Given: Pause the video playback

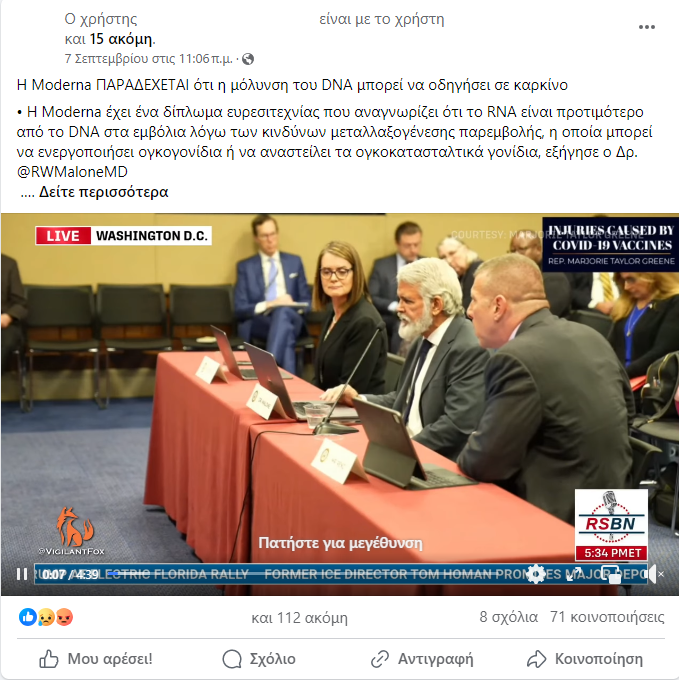Looking at the screenshot, I should click(x=22, y=574).
